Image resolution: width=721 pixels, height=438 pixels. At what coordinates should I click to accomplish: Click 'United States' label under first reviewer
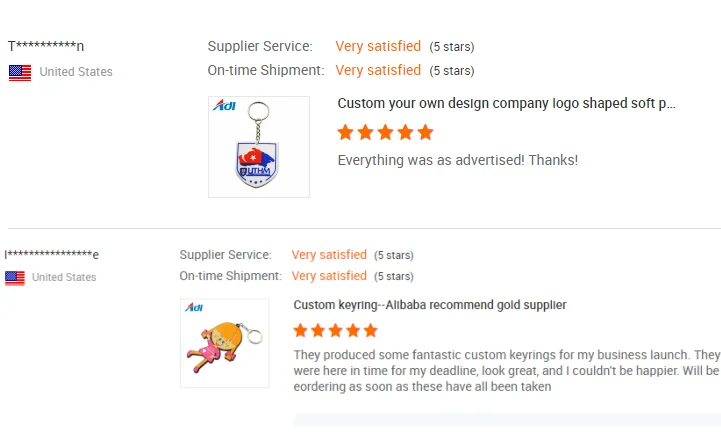(x=76, y=72)
